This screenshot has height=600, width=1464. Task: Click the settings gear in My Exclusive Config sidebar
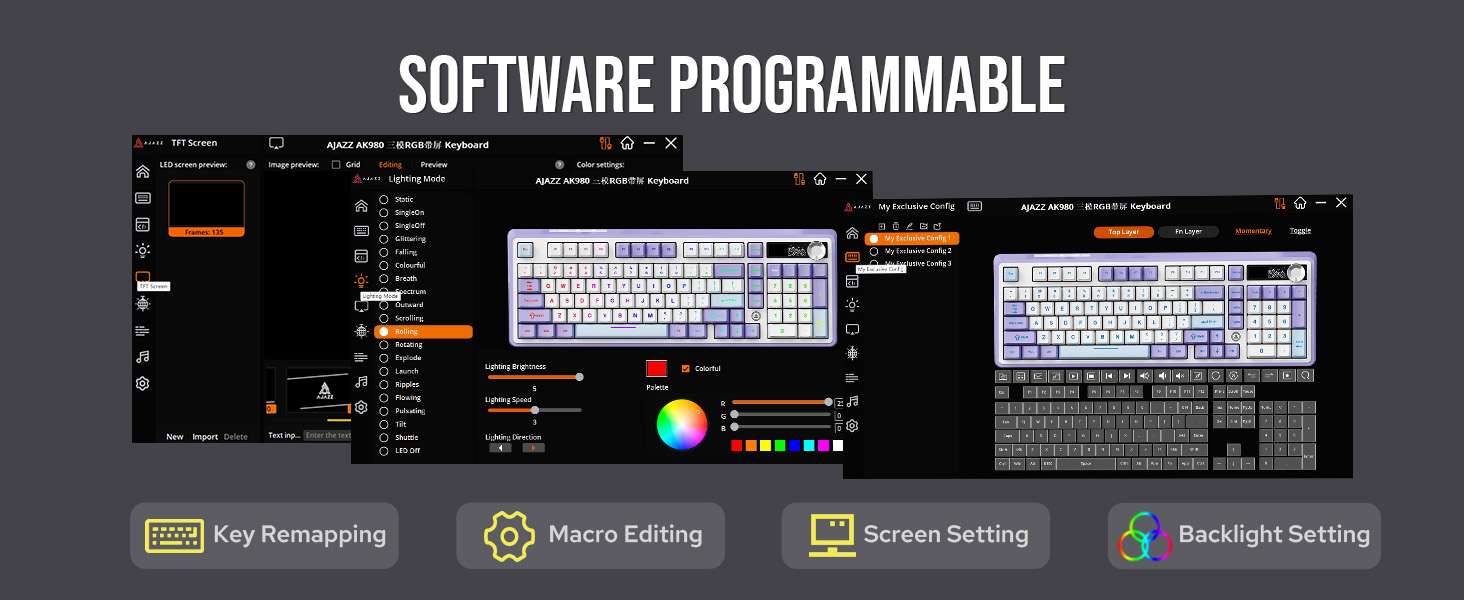tap(852, 426)
